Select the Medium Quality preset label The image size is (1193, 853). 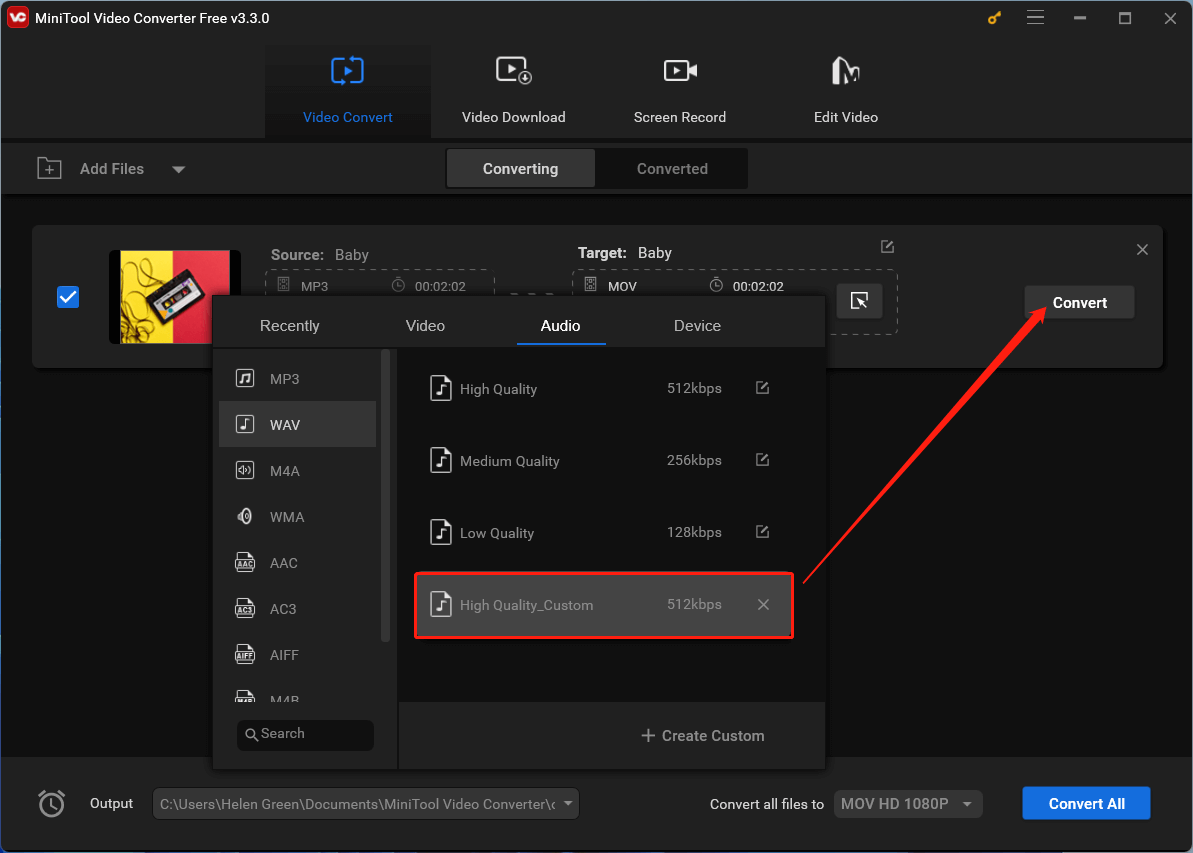pyautogui.click(x=510, y=461)
